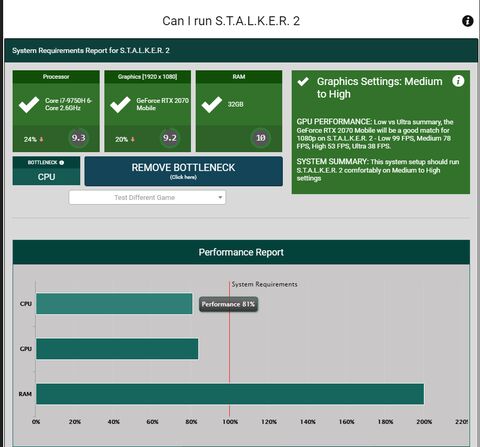Click the processor 9.3 score badge
This screenshot has width=480, height=447.
79,138
